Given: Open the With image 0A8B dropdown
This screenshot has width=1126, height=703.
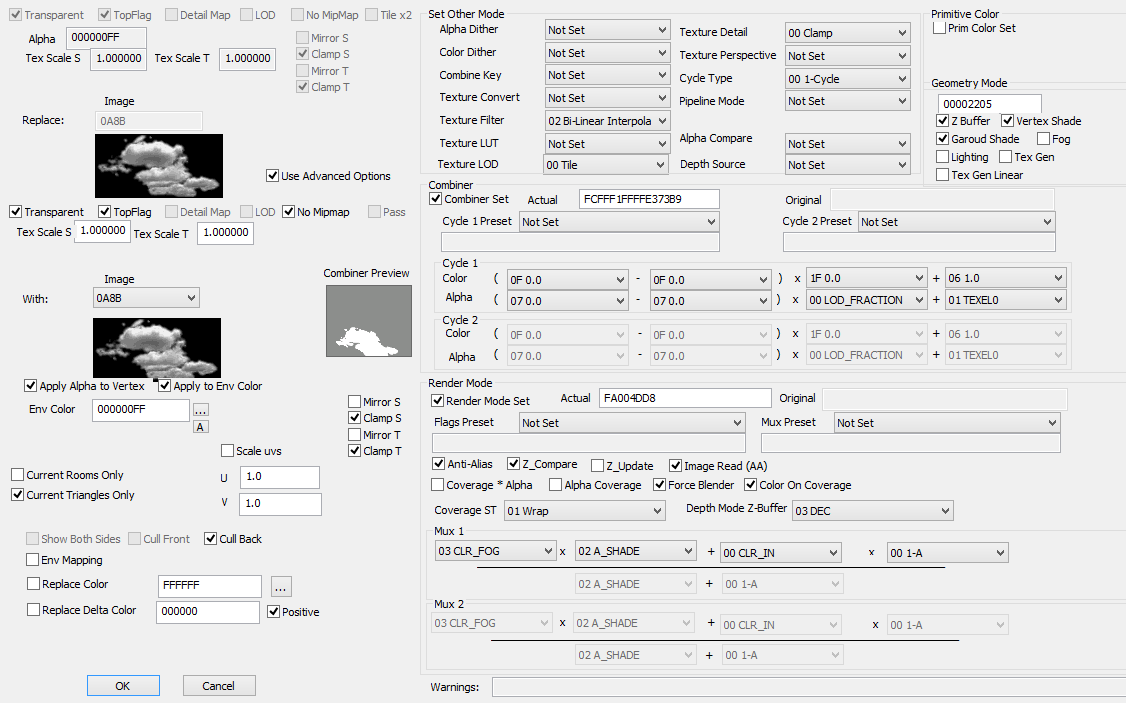Looking at the screenshot, I should coord(146,298).
